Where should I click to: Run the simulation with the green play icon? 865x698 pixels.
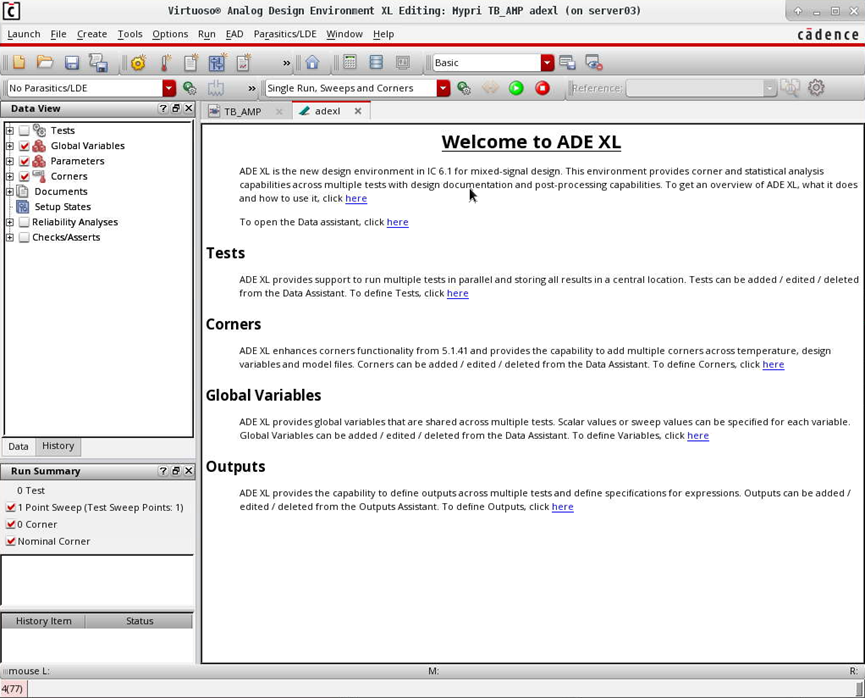click(x=515, y=88)
